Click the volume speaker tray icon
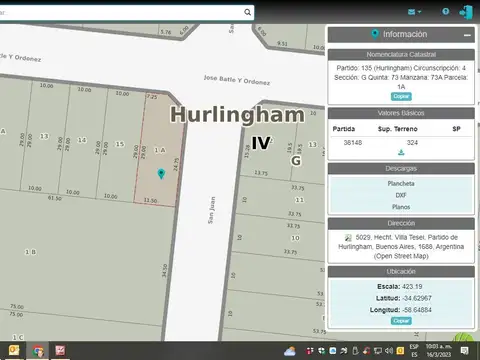480x360 pixels. point(389,351)
